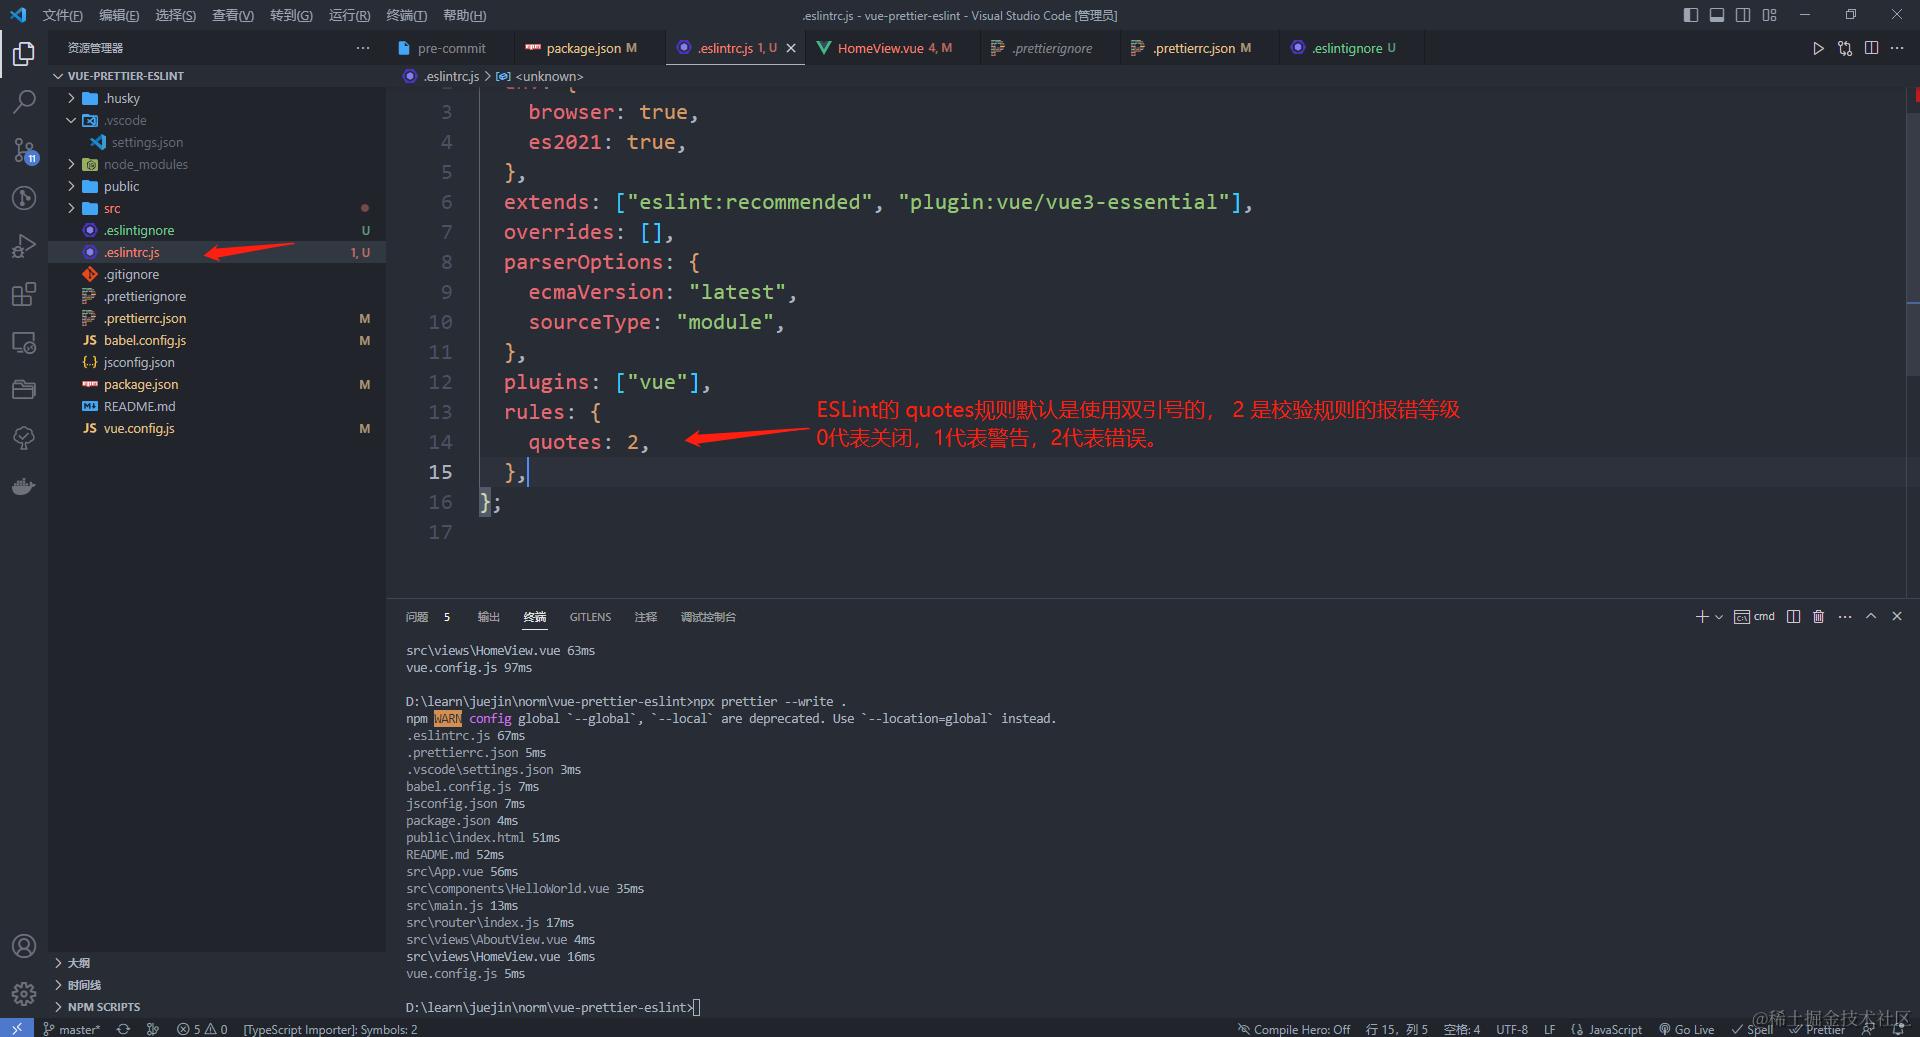Viewport: 1920px width, 1037px height.
Task: Open README.md in the file explorer
Action: pyautogui.click(x=217, y=406)
